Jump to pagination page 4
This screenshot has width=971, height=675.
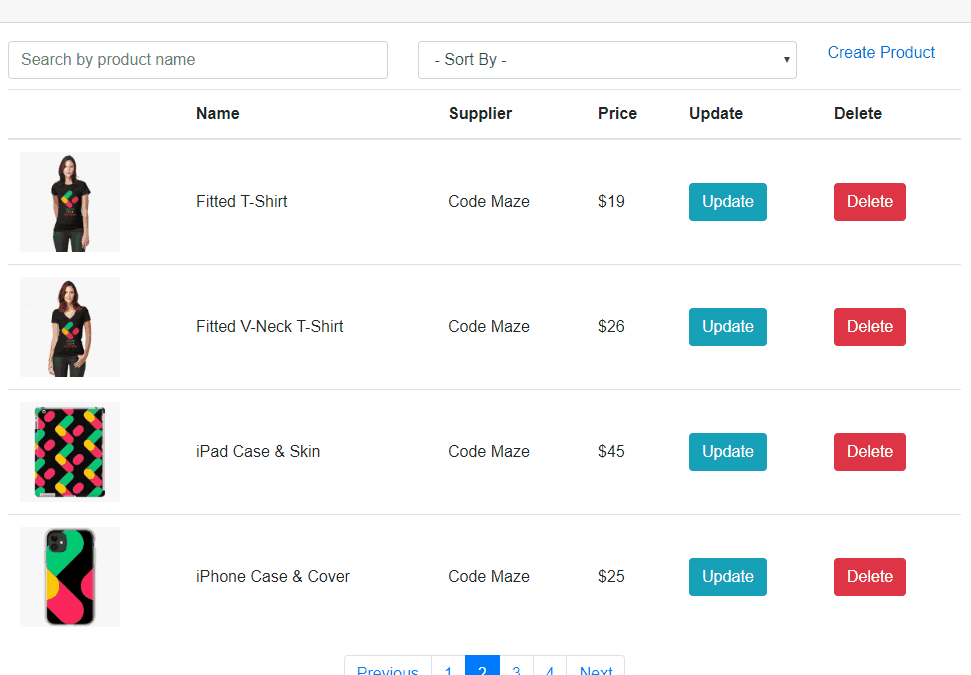point(550,668)
